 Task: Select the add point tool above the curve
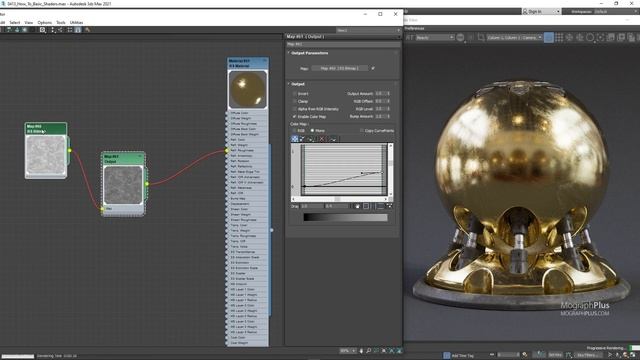pos(311,139)
